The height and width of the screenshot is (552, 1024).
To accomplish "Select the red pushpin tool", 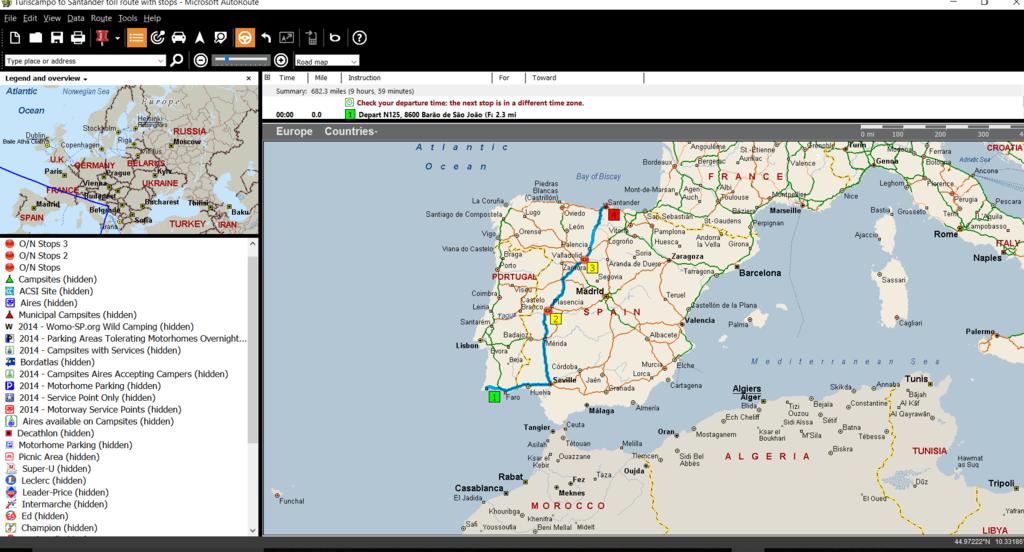I will tap(102, 38).
